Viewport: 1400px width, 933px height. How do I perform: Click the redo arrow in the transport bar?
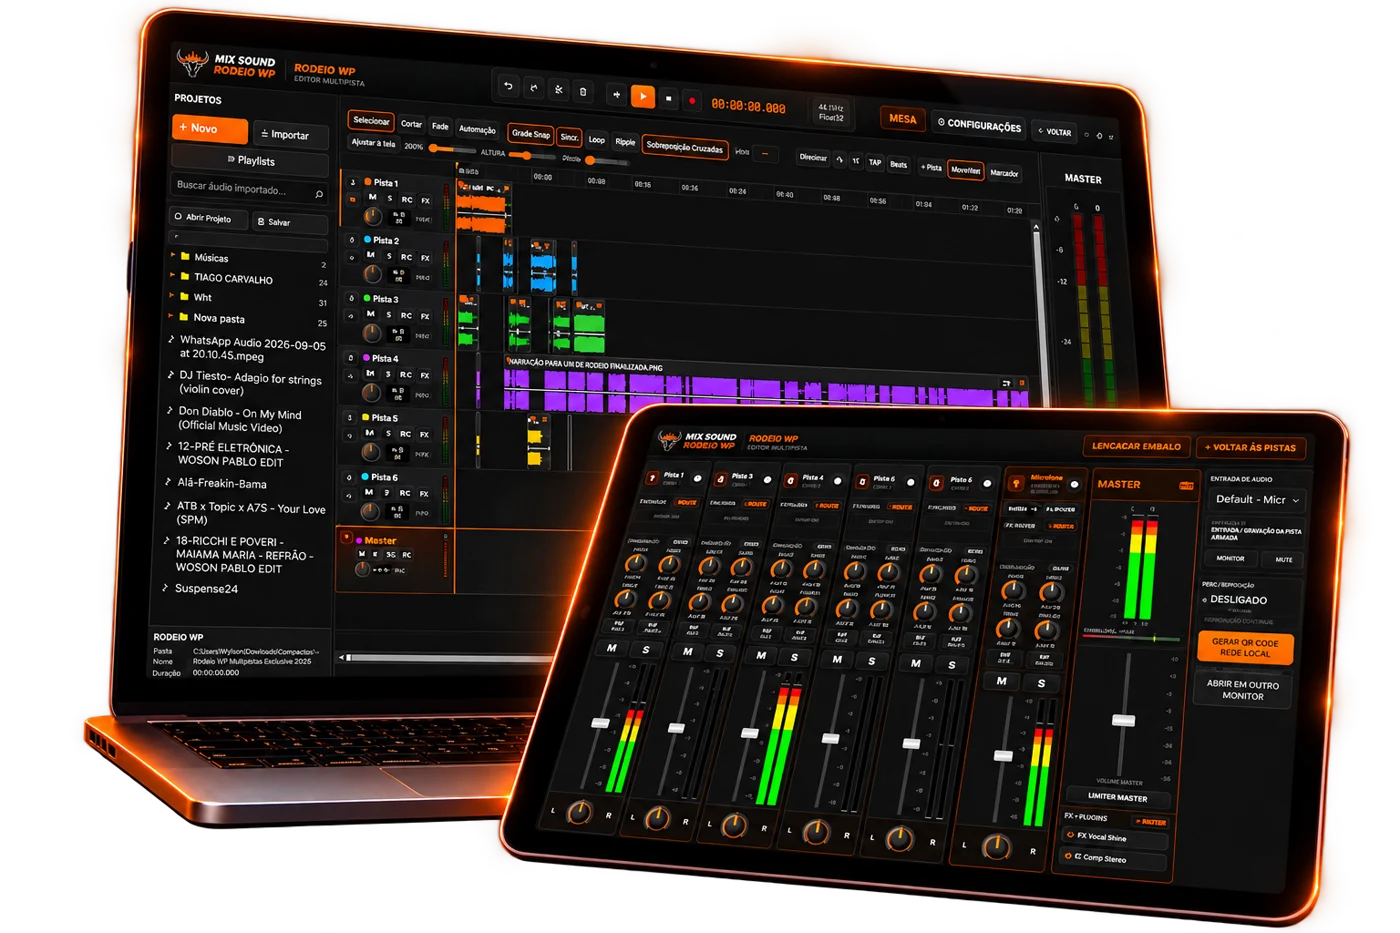coord(533,89)
